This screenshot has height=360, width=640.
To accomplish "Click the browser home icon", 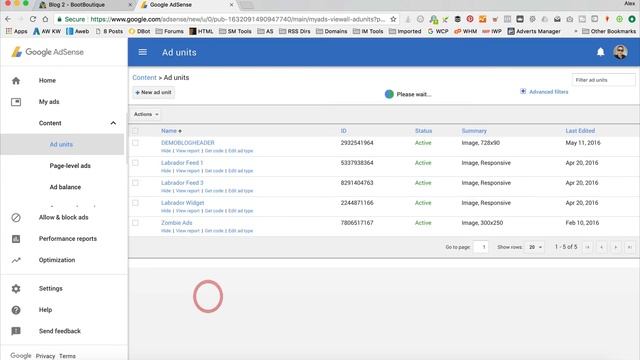I will 45,19.
